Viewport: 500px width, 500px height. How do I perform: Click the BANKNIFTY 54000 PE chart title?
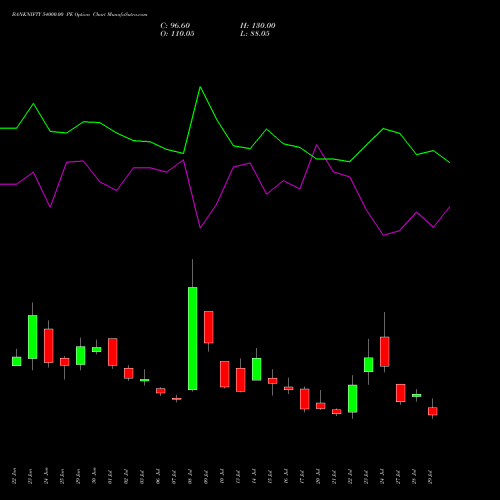tap(79, 15)
